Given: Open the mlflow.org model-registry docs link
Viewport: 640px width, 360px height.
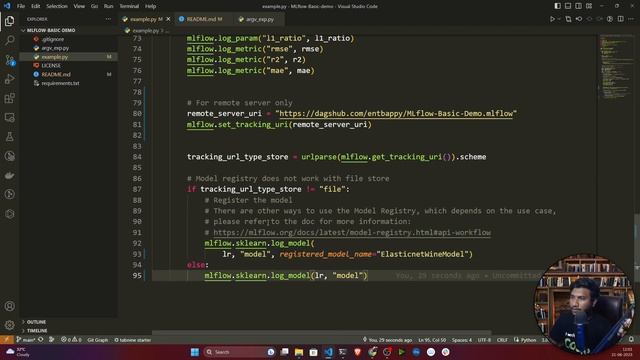Looking at the screenshot, I should 352,232.
